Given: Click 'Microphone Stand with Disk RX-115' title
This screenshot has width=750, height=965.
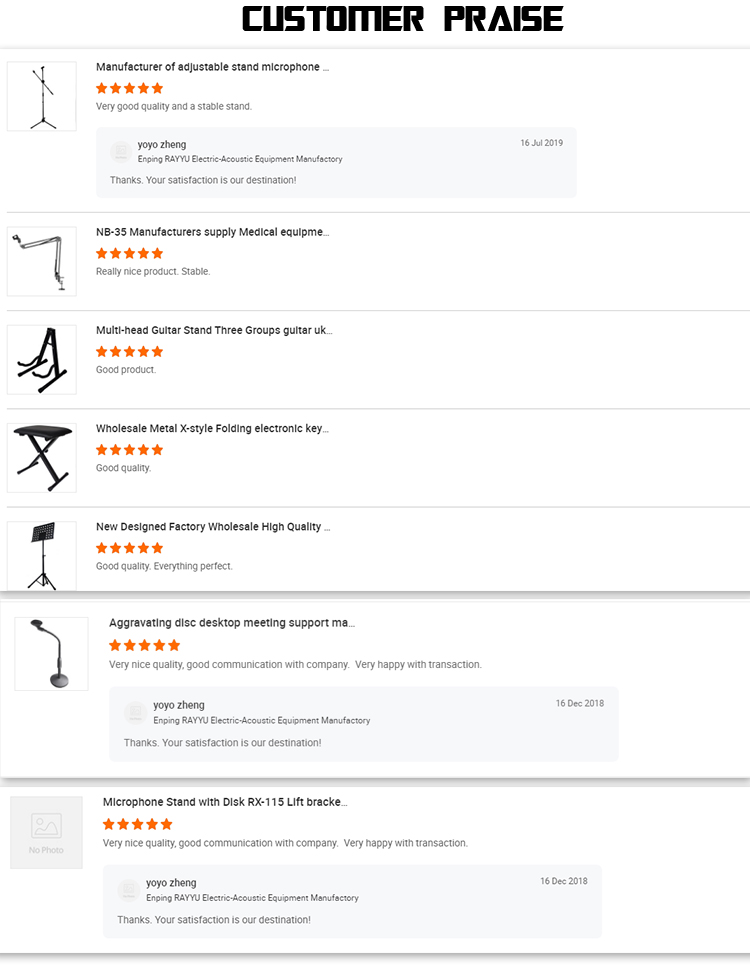Looking at the screenshot, I should [x=225, y=802].
